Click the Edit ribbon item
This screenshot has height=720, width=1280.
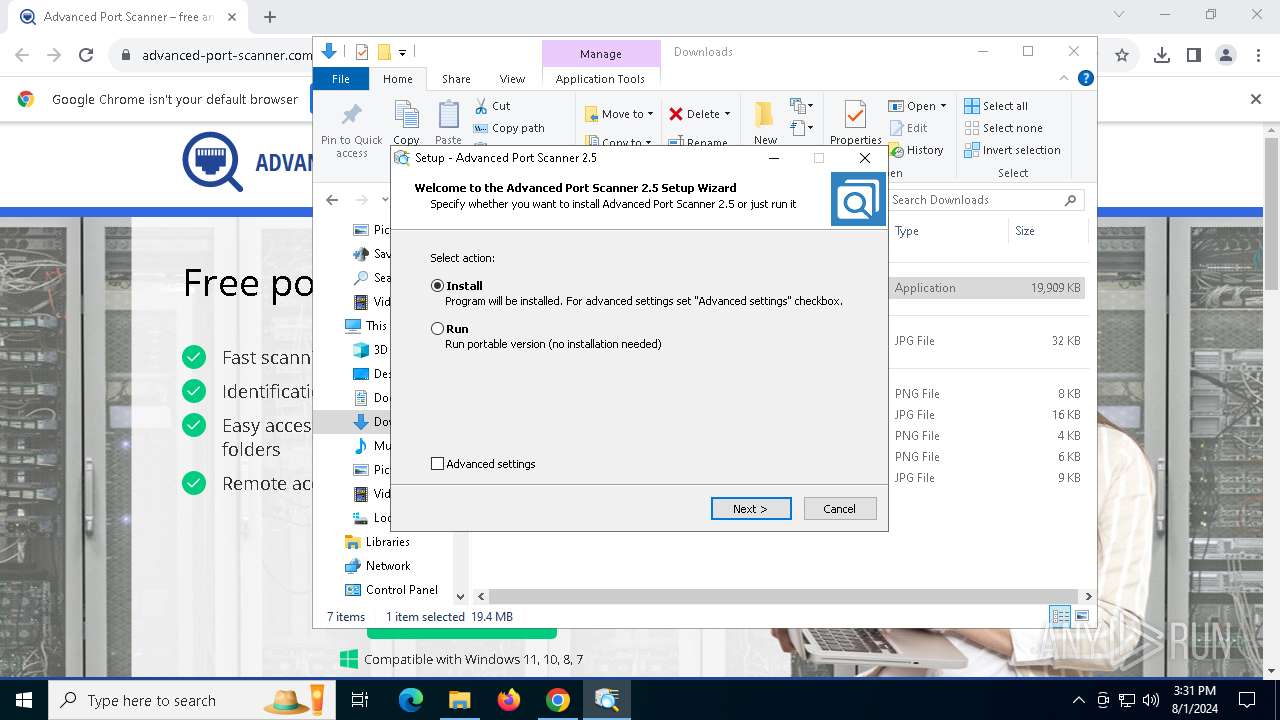click(x=909, y=128)
